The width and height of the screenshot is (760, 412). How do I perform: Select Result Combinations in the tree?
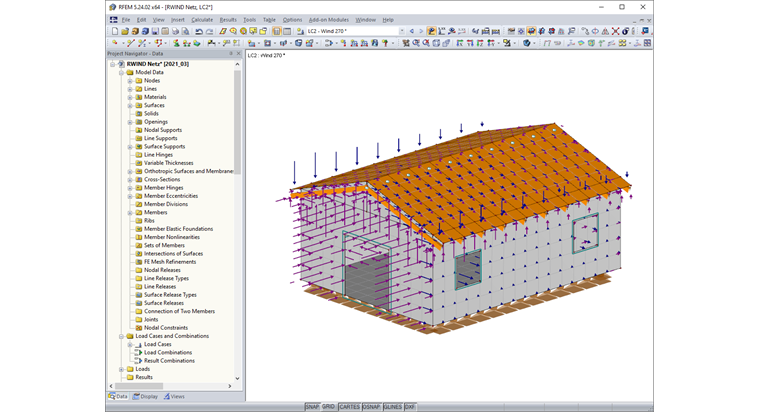169,361
